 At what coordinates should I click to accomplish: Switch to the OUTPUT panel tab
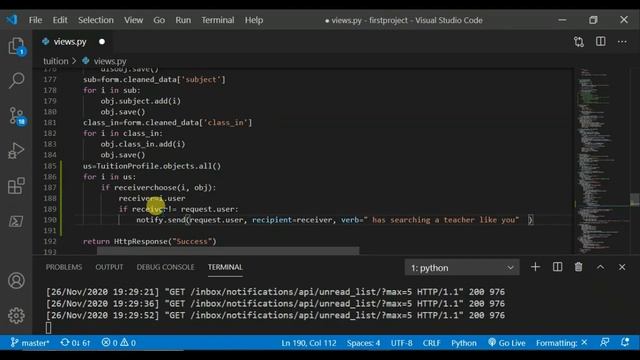point(109,267)
